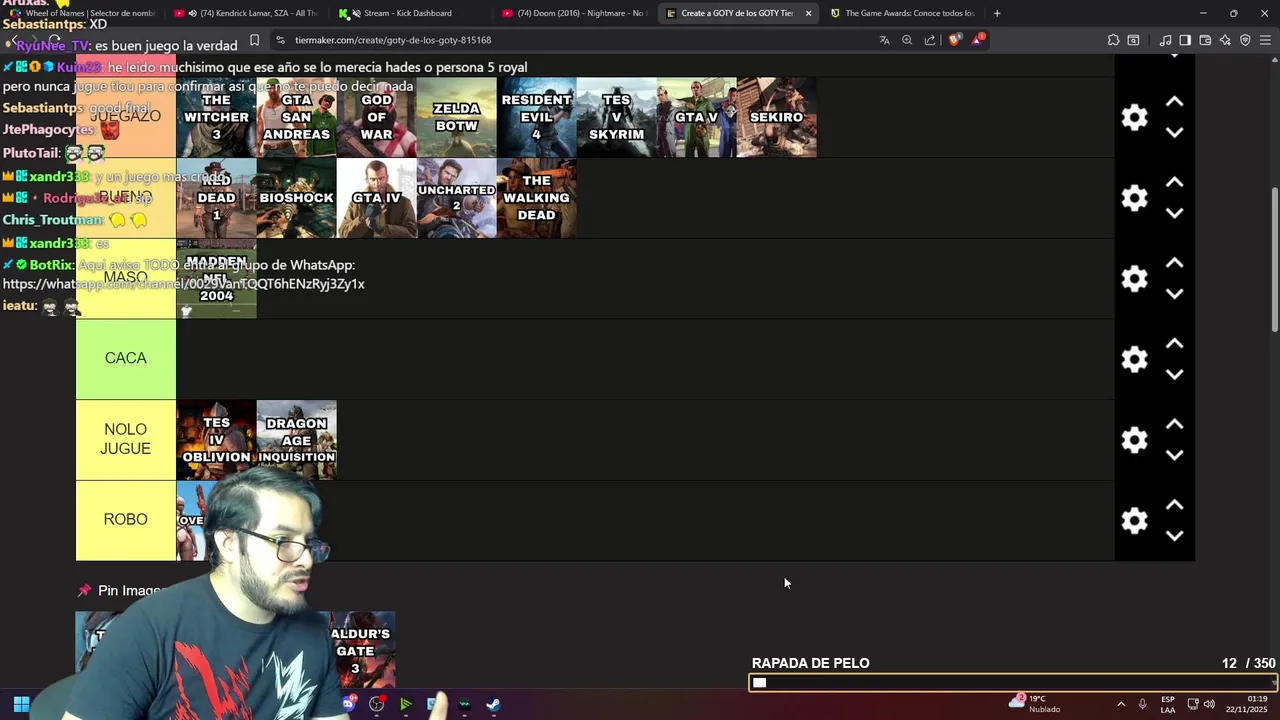Select the Bioshock tile
The width and height of the screenshot is (1280, 720).
pos(296,198)
